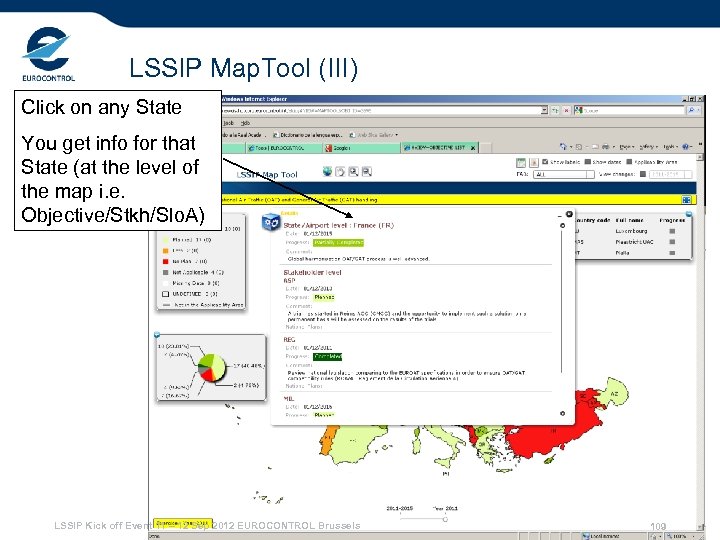Click the Partially Completed progress badge
Image resolution: width=720 pixels, height=540 pixels.
[338, 242]
